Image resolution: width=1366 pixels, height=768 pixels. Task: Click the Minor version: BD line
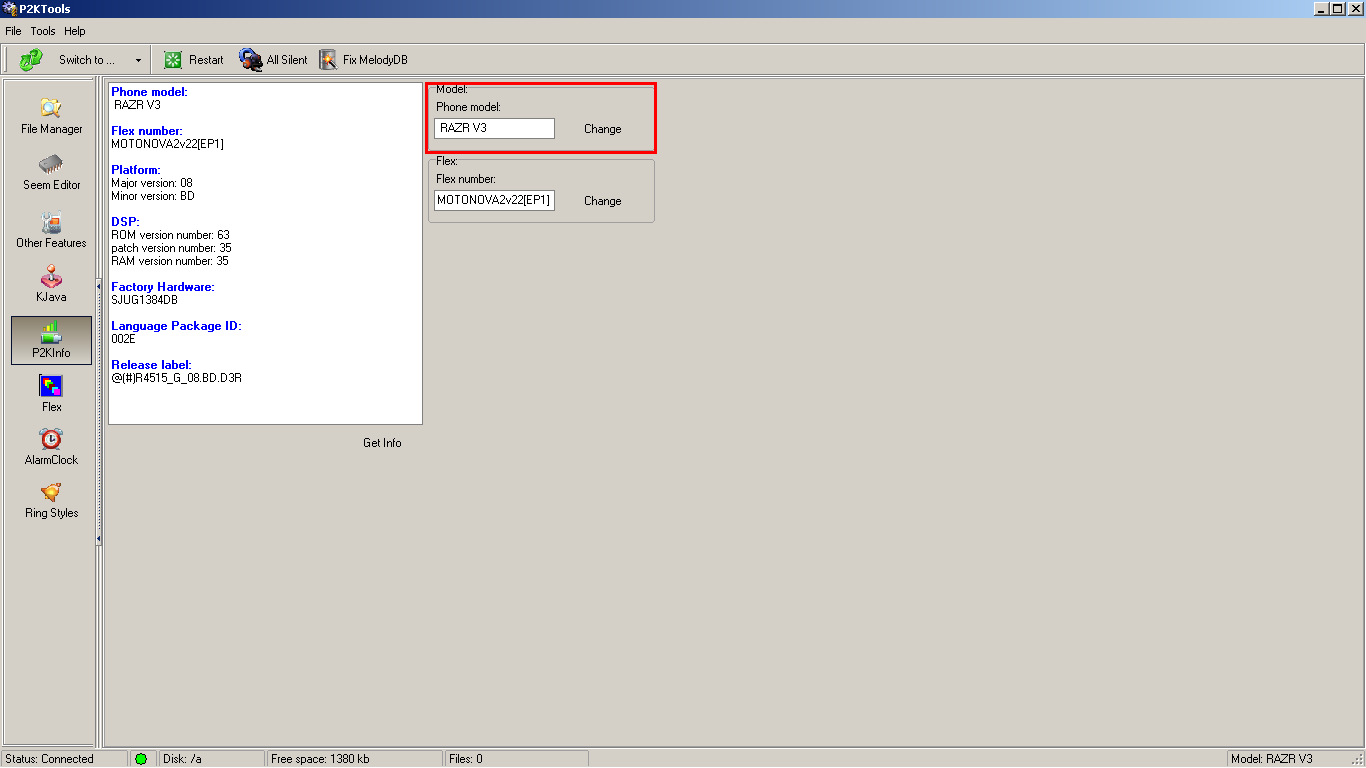(x=153, y=196)
